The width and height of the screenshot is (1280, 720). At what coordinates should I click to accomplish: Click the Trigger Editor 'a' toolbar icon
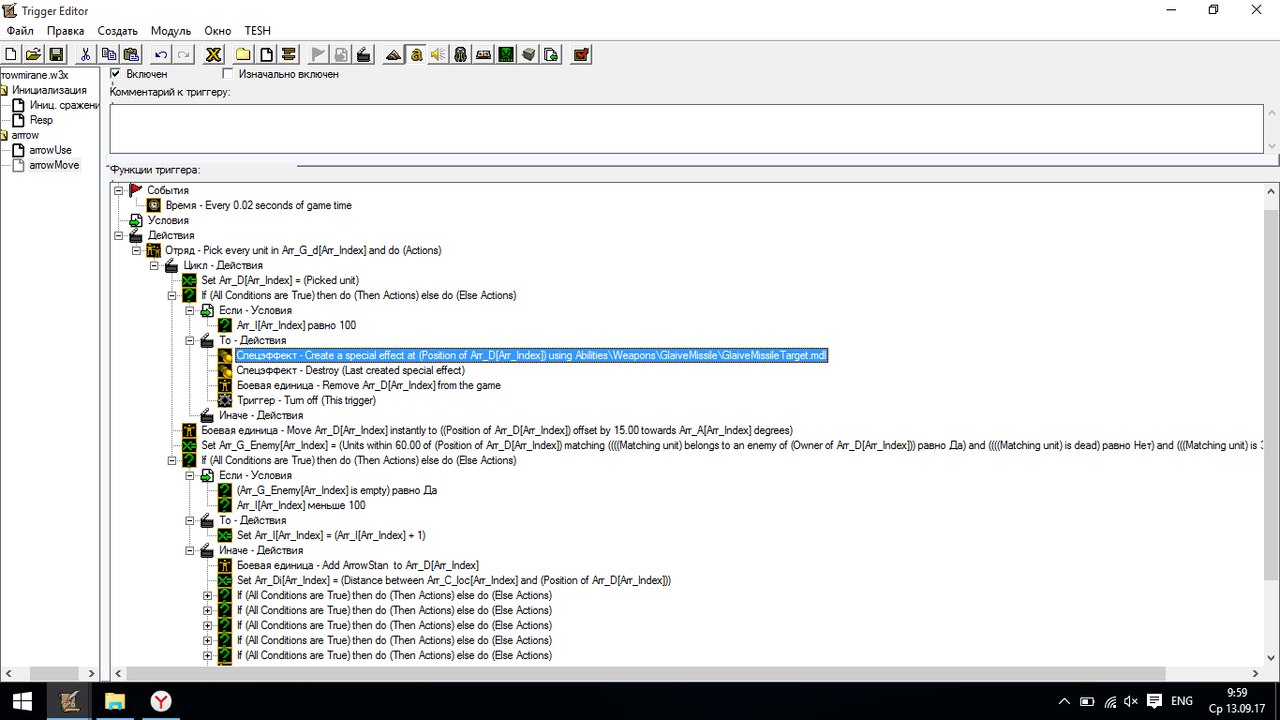416,54
